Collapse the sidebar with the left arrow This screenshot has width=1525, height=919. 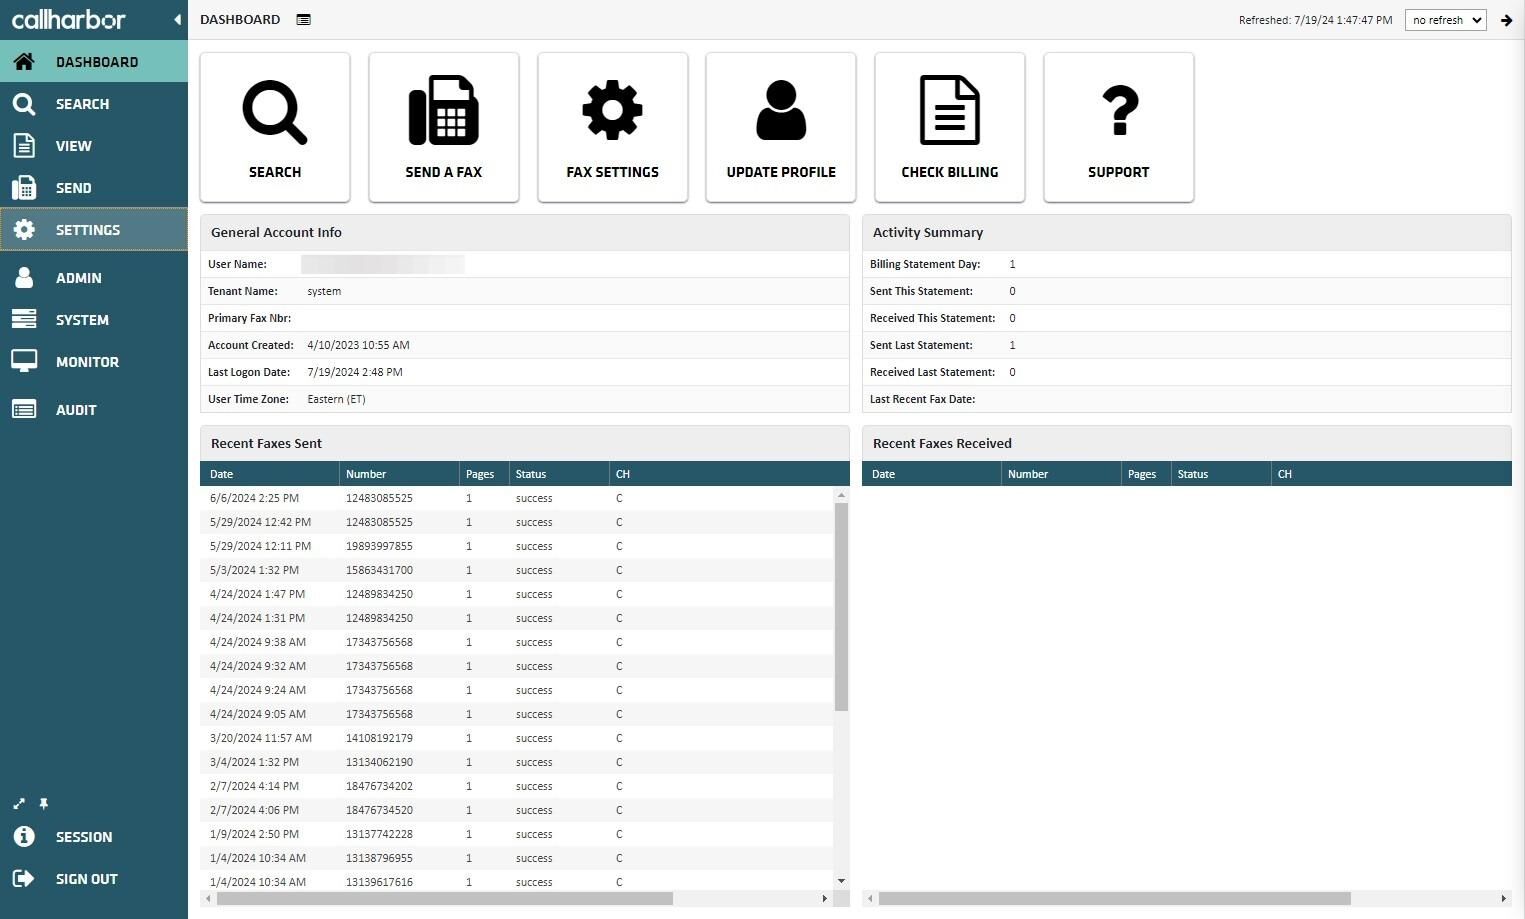(177, 19)
